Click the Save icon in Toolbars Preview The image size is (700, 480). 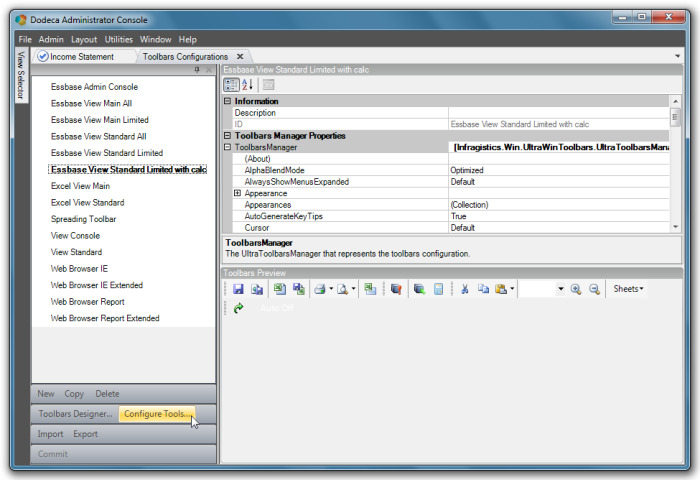(238, 289)
